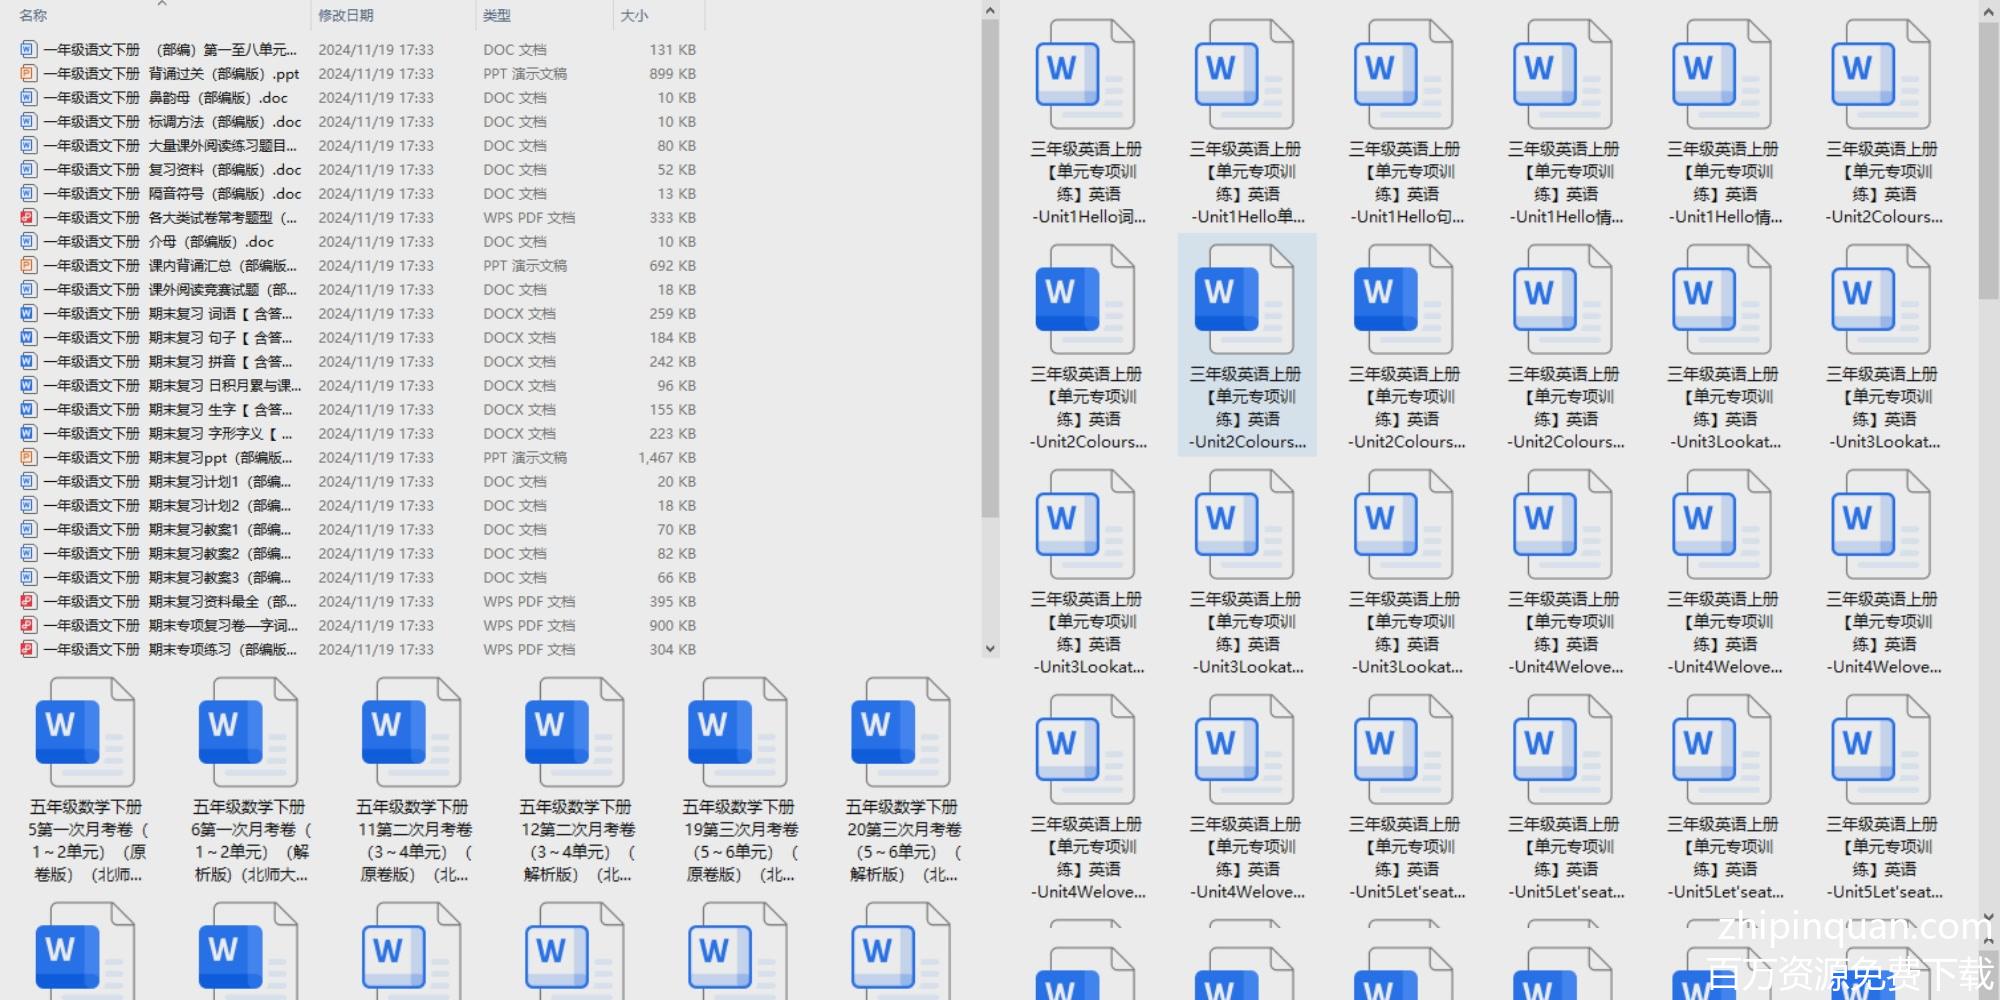The image size is (2000, 1000).
Task: Sort files by 名称 column header
Action: click(34, 16)
